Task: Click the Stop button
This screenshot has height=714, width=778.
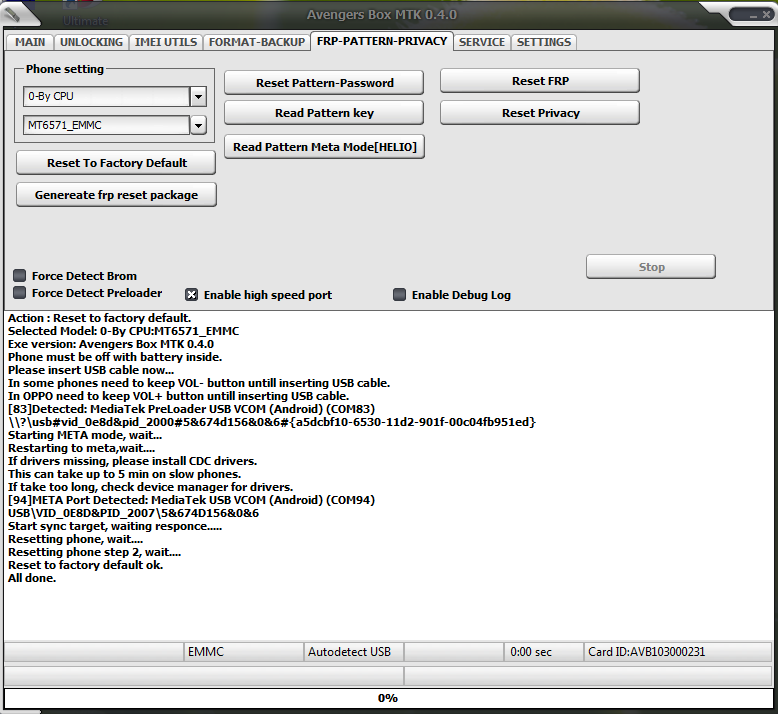Action: (x=651, y=267)
